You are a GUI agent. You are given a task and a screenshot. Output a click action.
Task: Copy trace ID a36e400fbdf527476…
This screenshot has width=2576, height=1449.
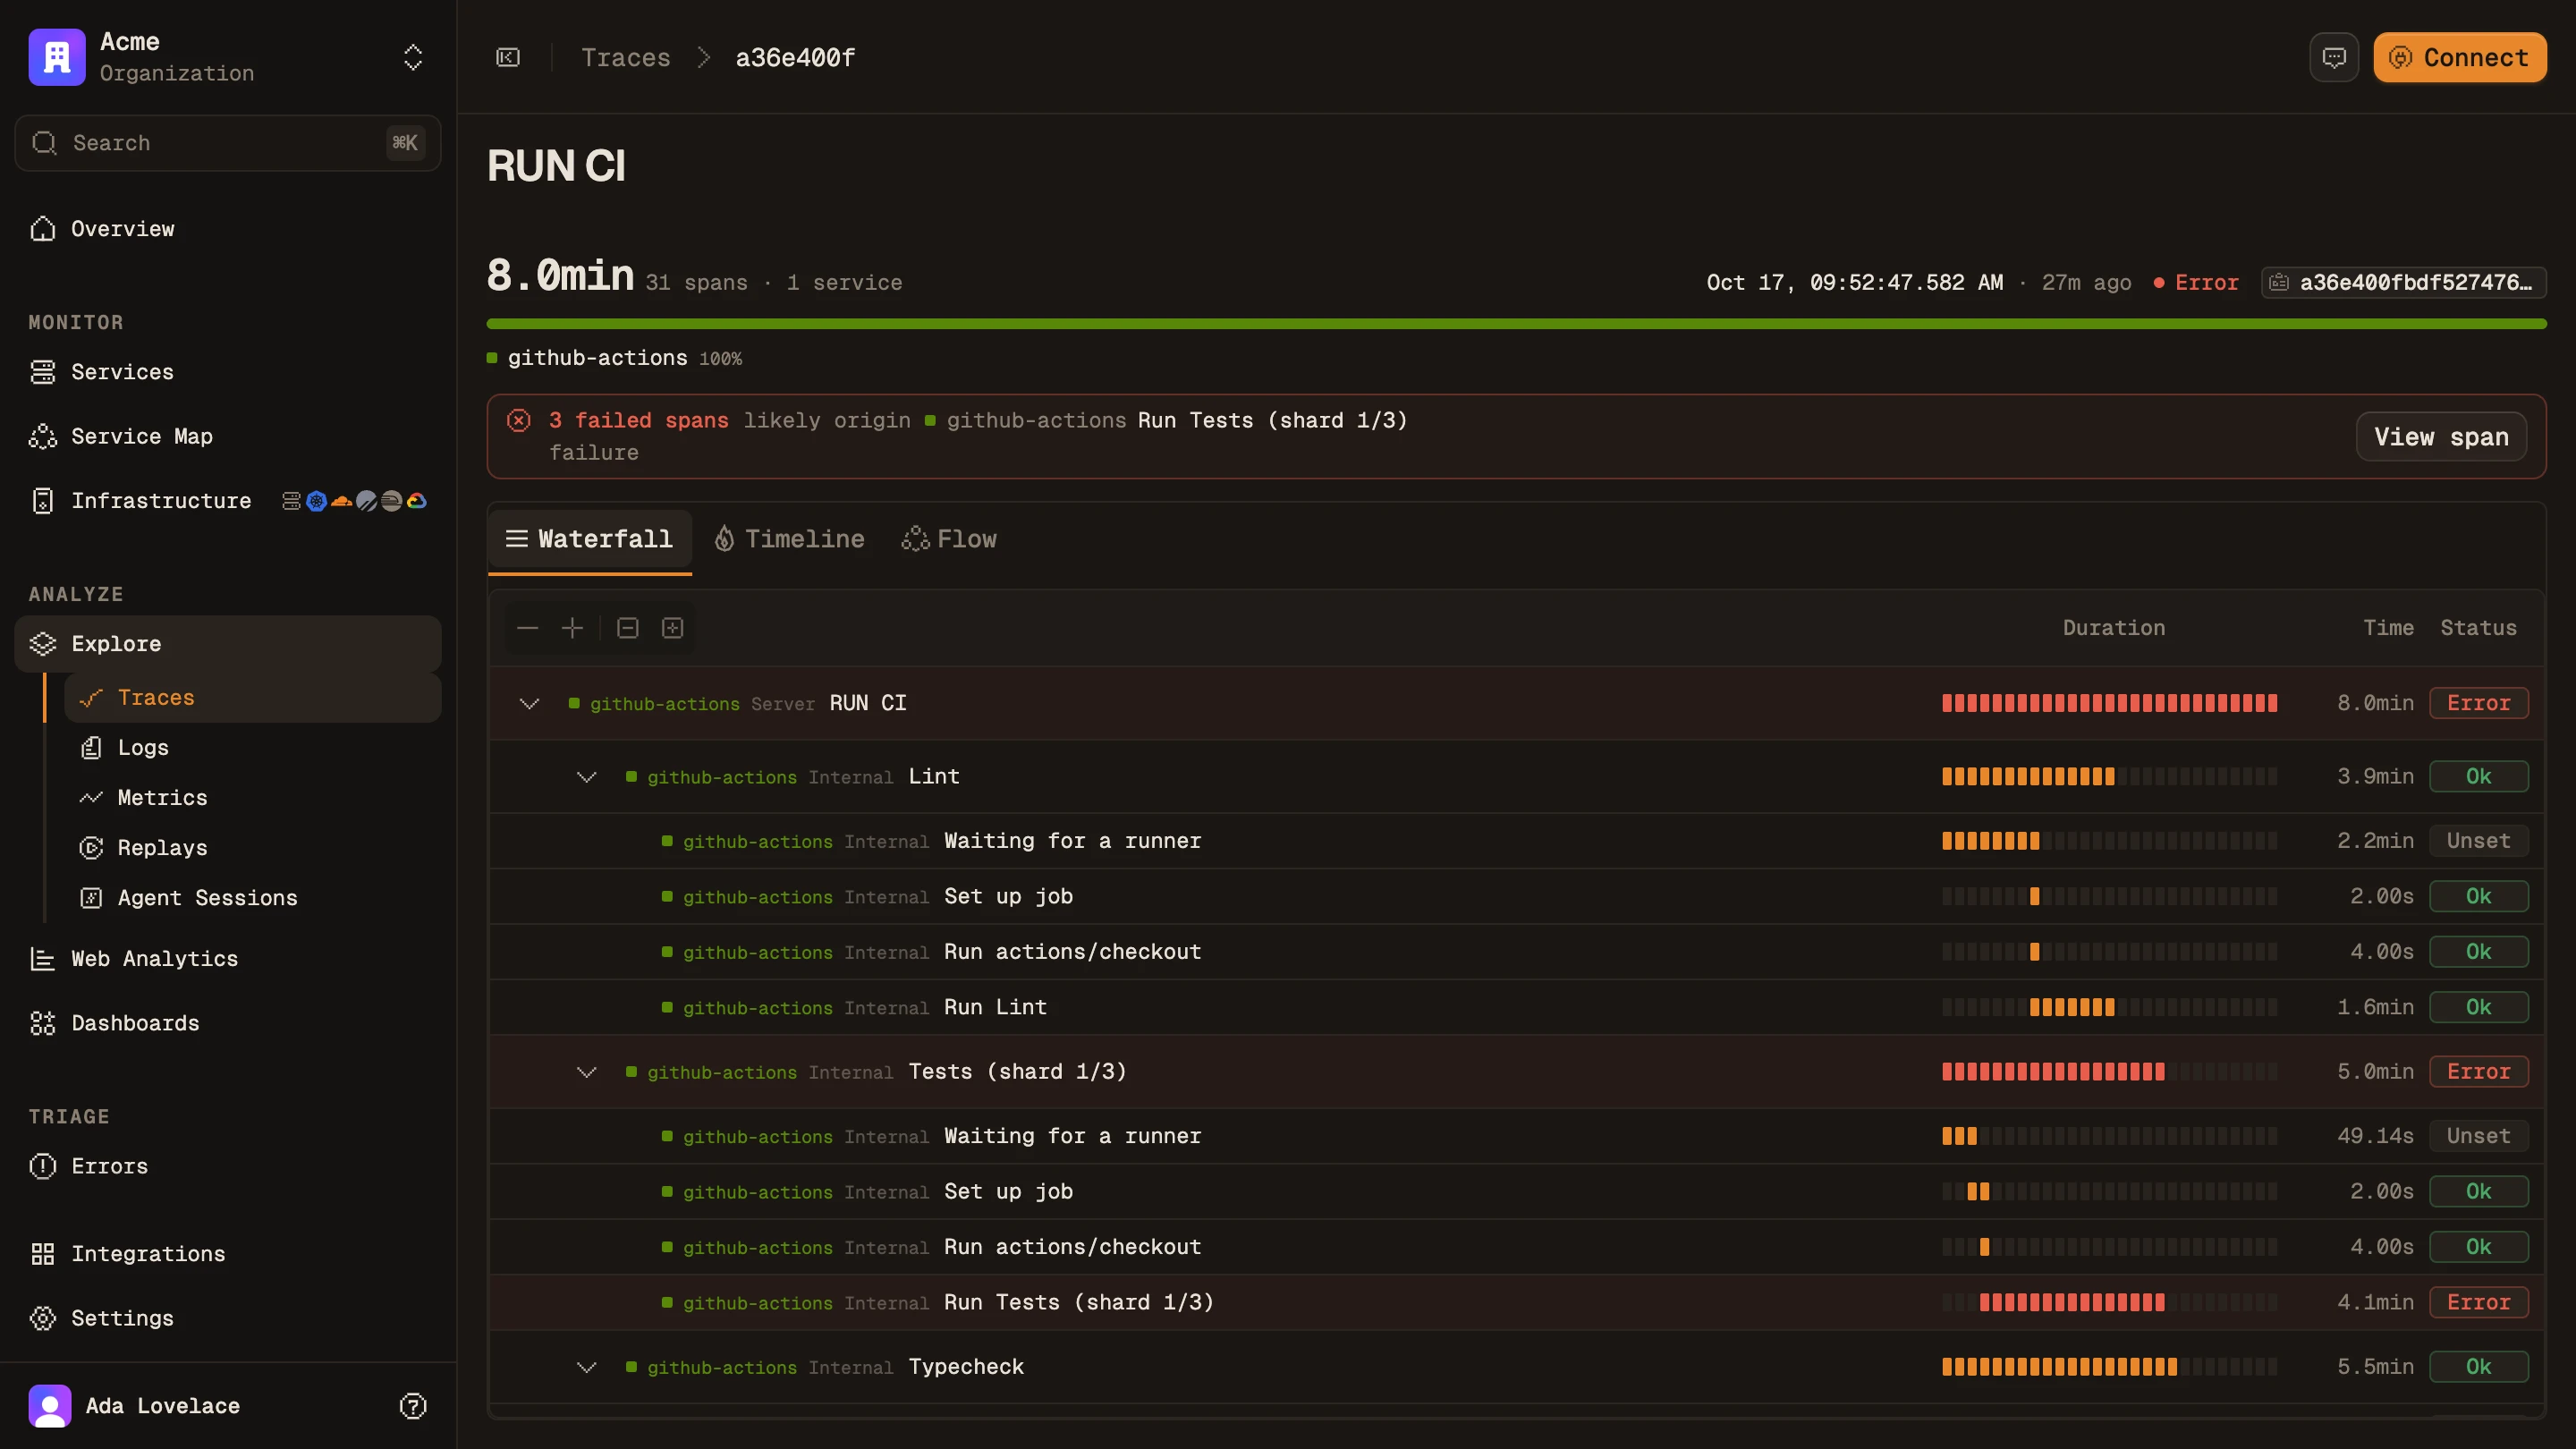[2404, 283]
